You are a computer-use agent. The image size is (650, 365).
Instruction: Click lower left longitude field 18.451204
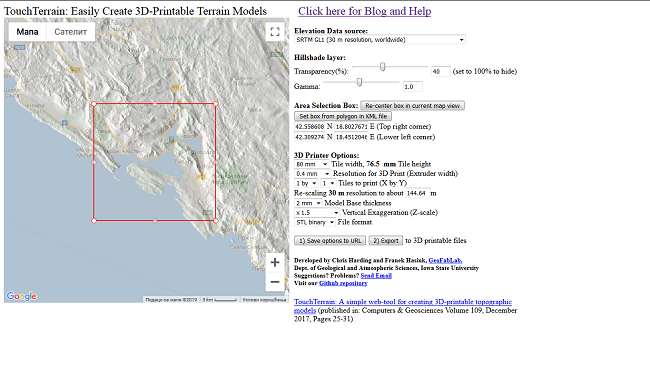(351, 137)
